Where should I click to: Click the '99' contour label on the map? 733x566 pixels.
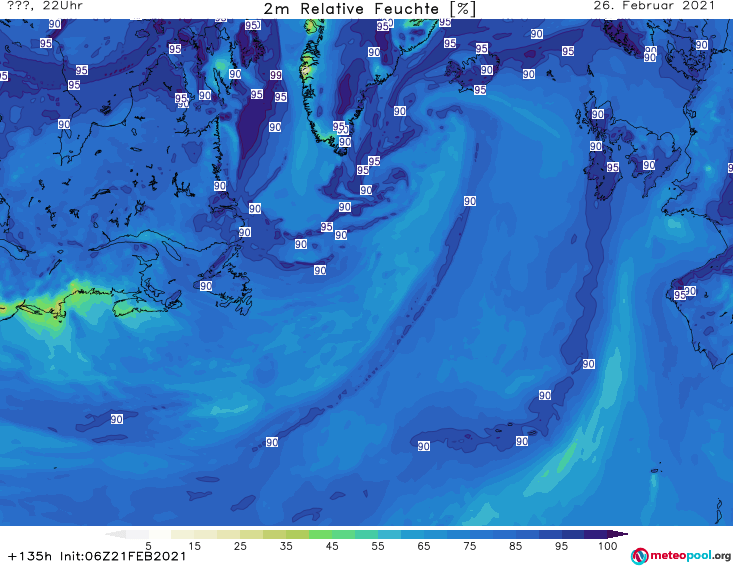tap(276, 75)
